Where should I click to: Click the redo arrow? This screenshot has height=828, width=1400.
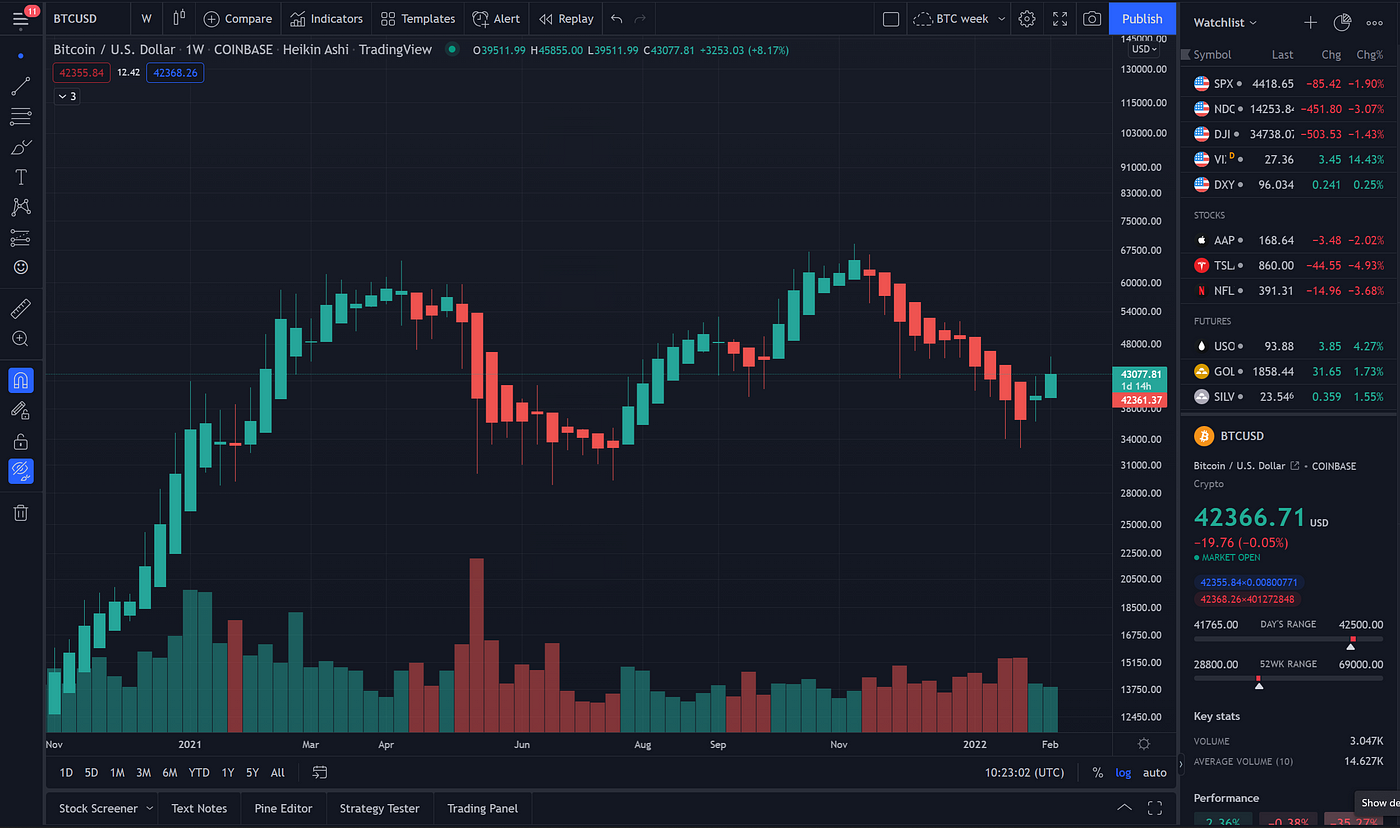pyautogui.click(x=640, y=18)
